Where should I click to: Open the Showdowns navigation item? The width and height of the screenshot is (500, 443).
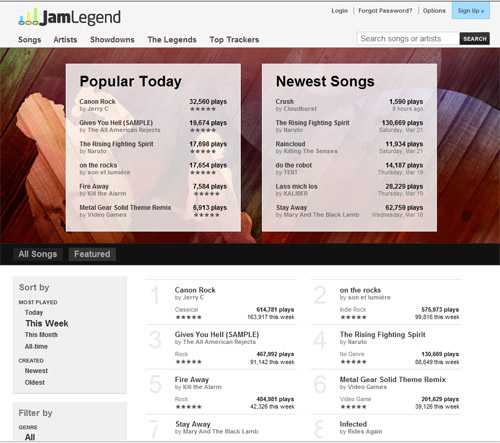pos(112,40)
